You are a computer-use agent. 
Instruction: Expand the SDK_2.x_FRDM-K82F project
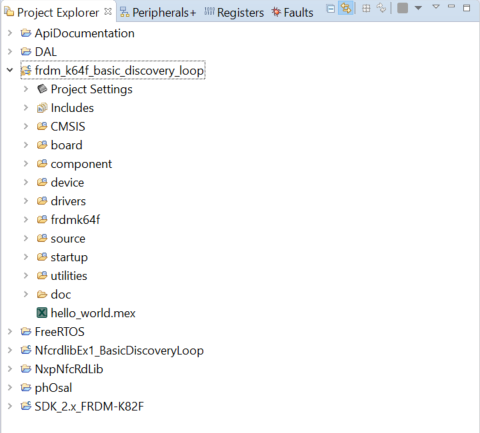(10, 406)
